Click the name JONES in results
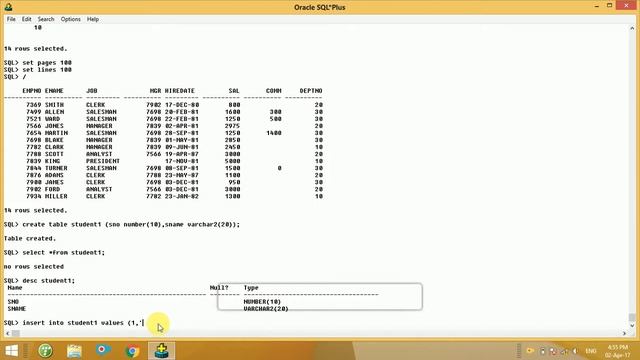The image size is (640, 360). pos(54,126)
